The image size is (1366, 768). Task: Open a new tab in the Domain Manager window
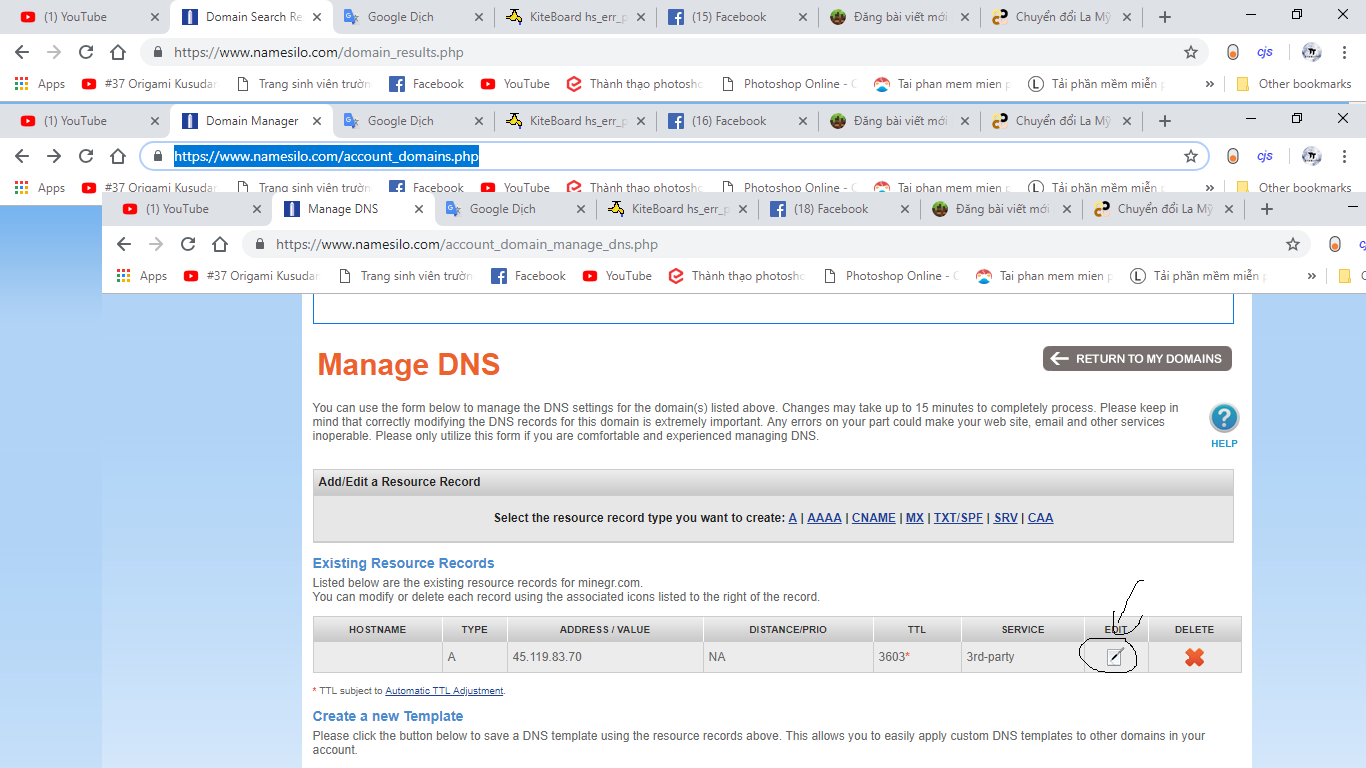pos(1165,121)
